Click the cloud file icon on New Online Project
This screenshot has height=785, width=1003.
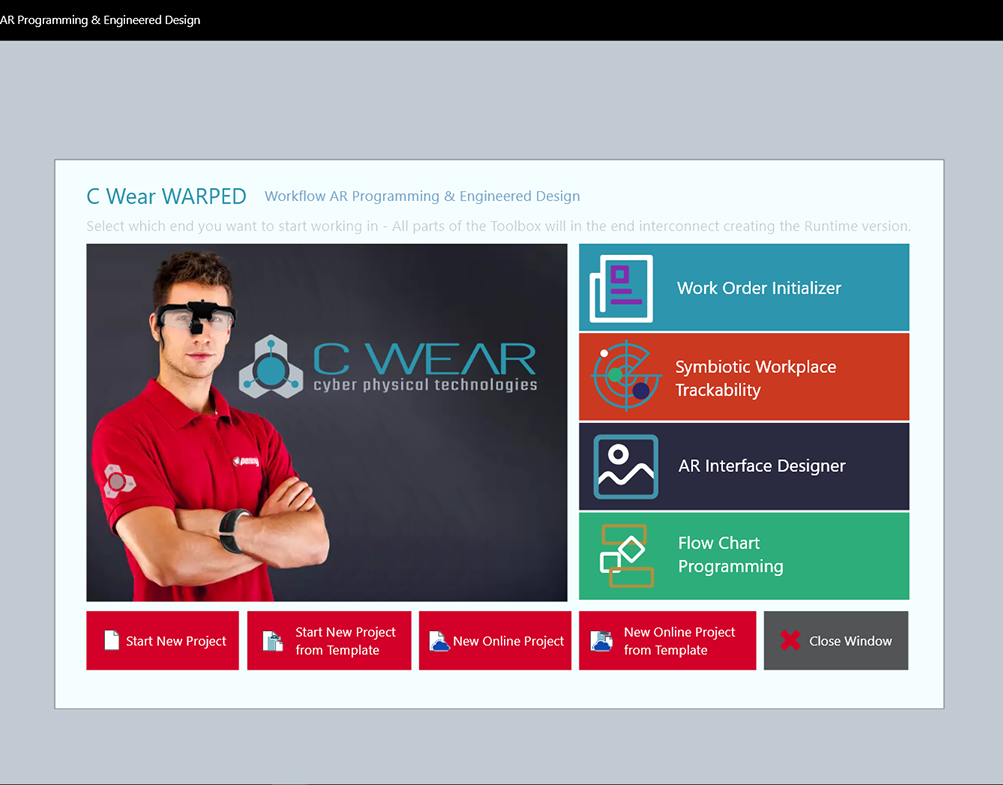tap(439, 640)
